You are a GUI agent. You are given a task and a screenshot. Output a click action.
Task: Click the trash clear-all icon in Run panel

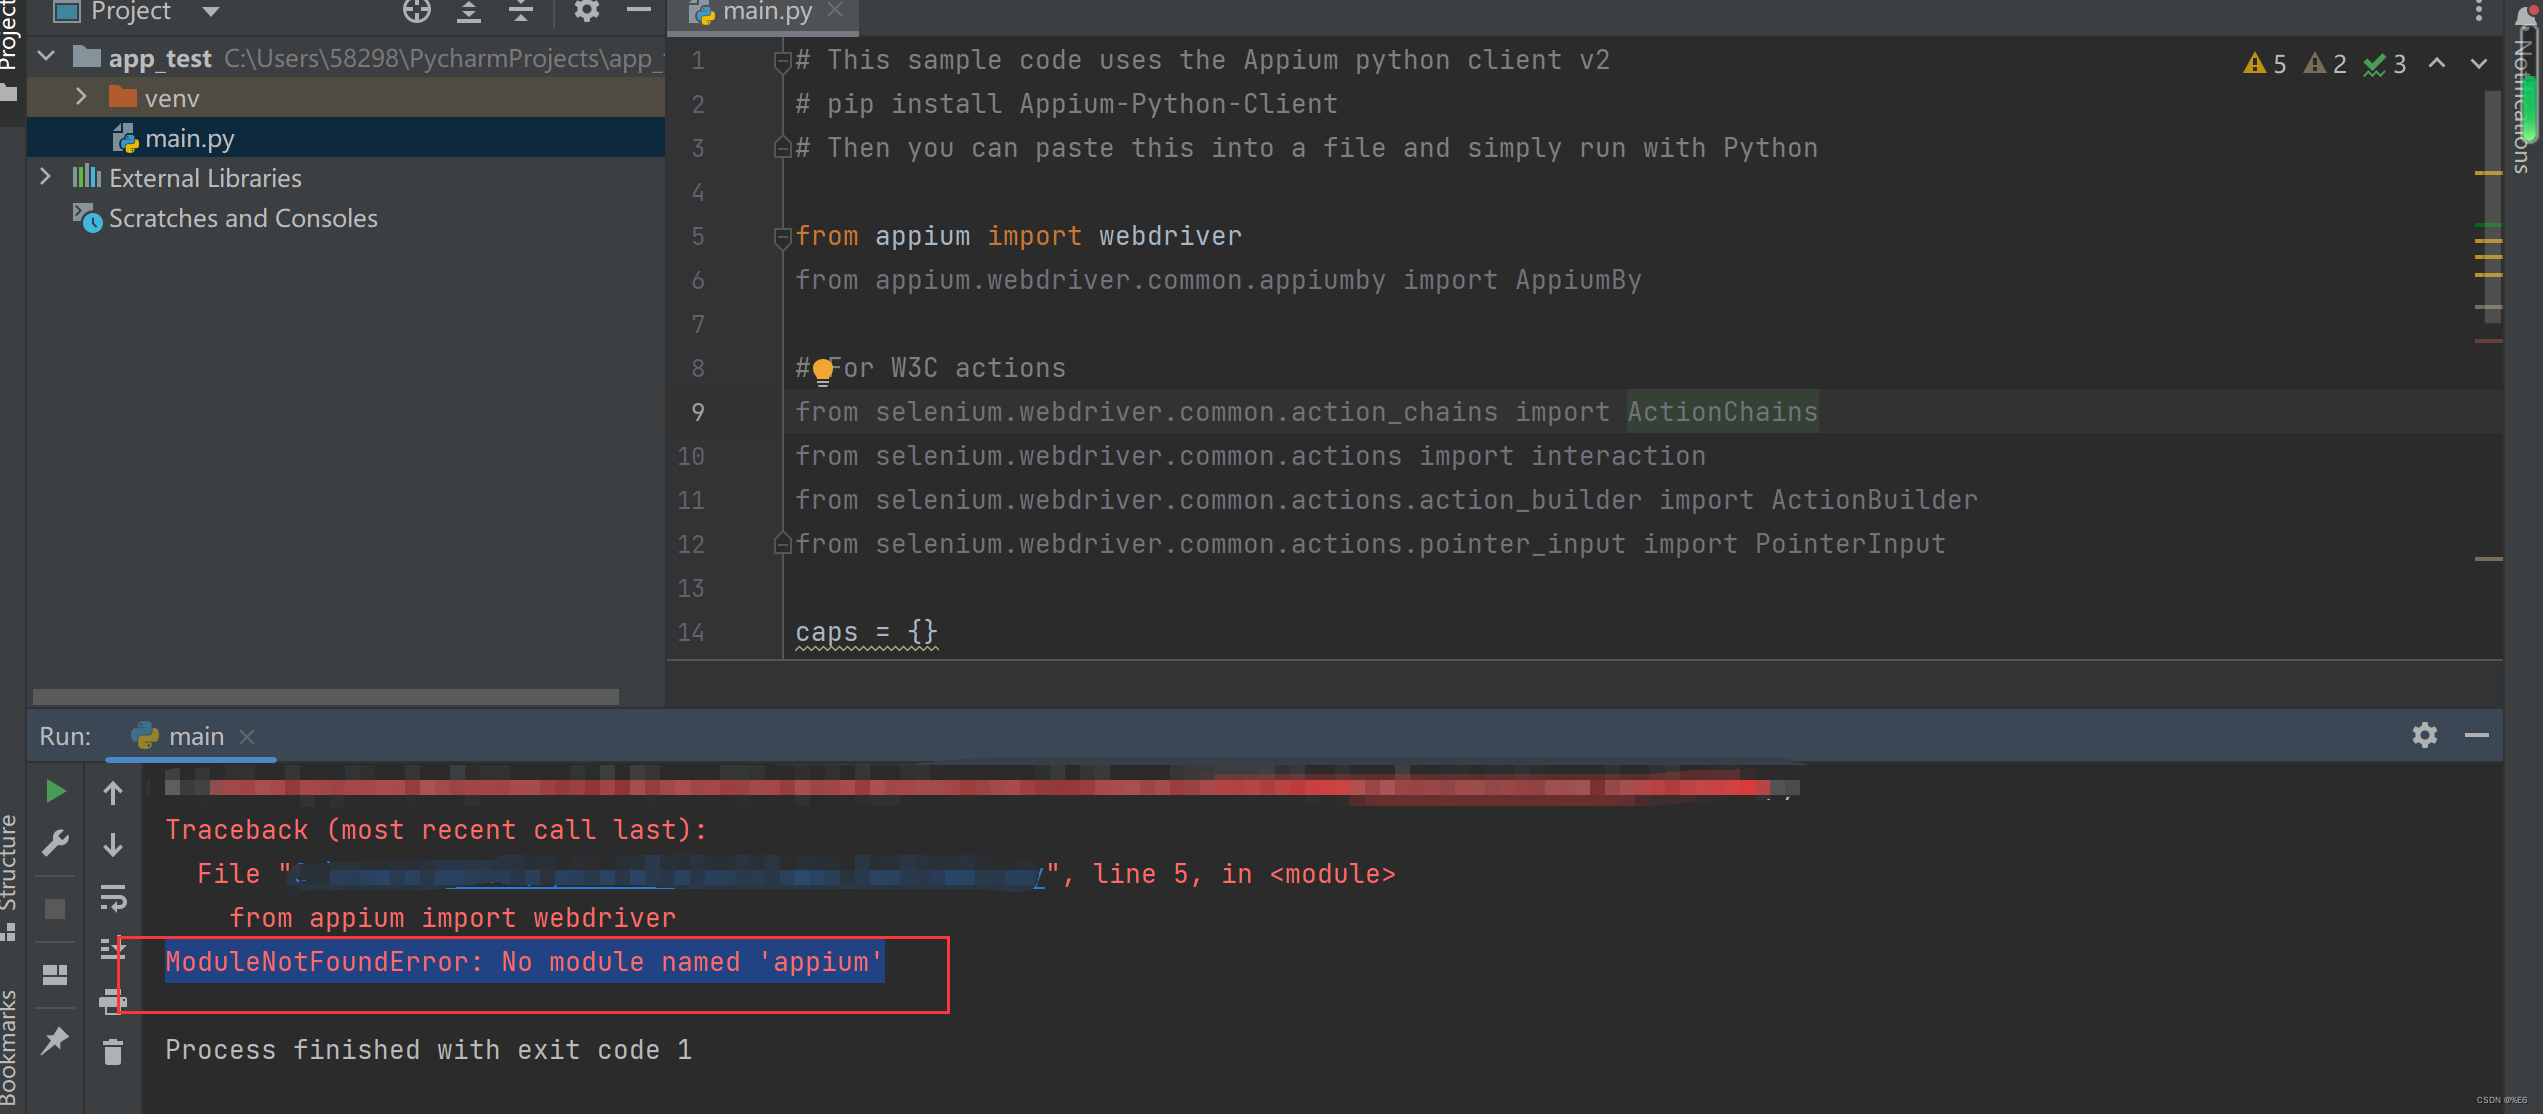click(x=113, y=1051)
